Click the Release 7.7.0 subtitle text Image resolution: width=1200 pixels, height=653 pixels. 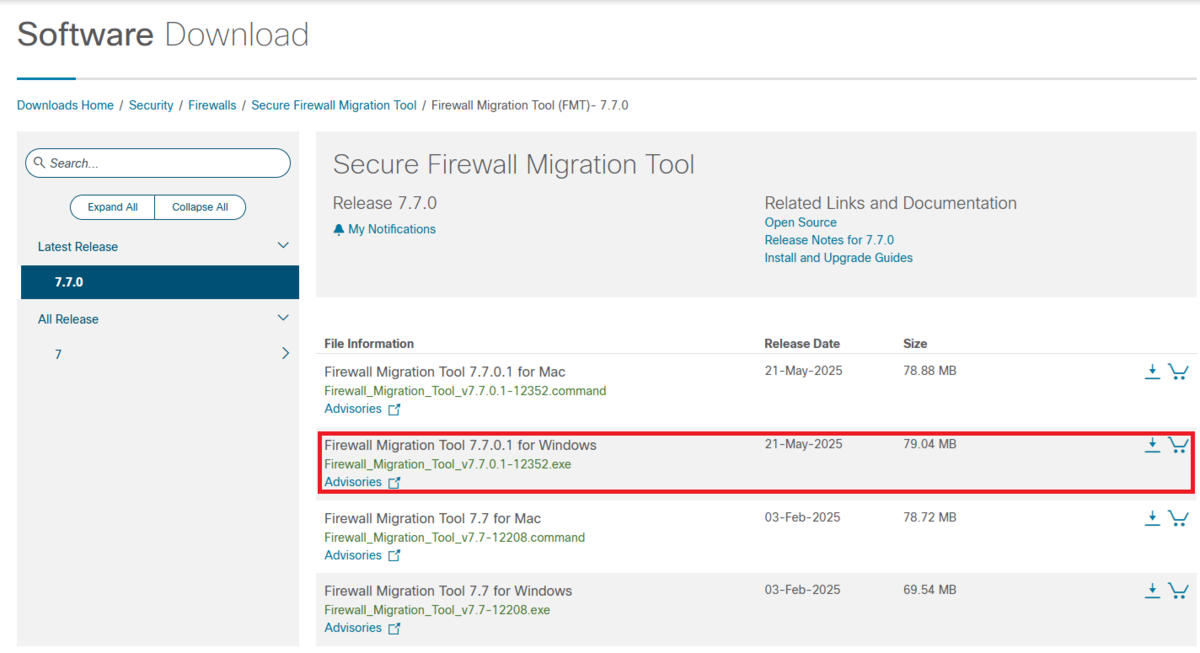(x=385, y=203)
